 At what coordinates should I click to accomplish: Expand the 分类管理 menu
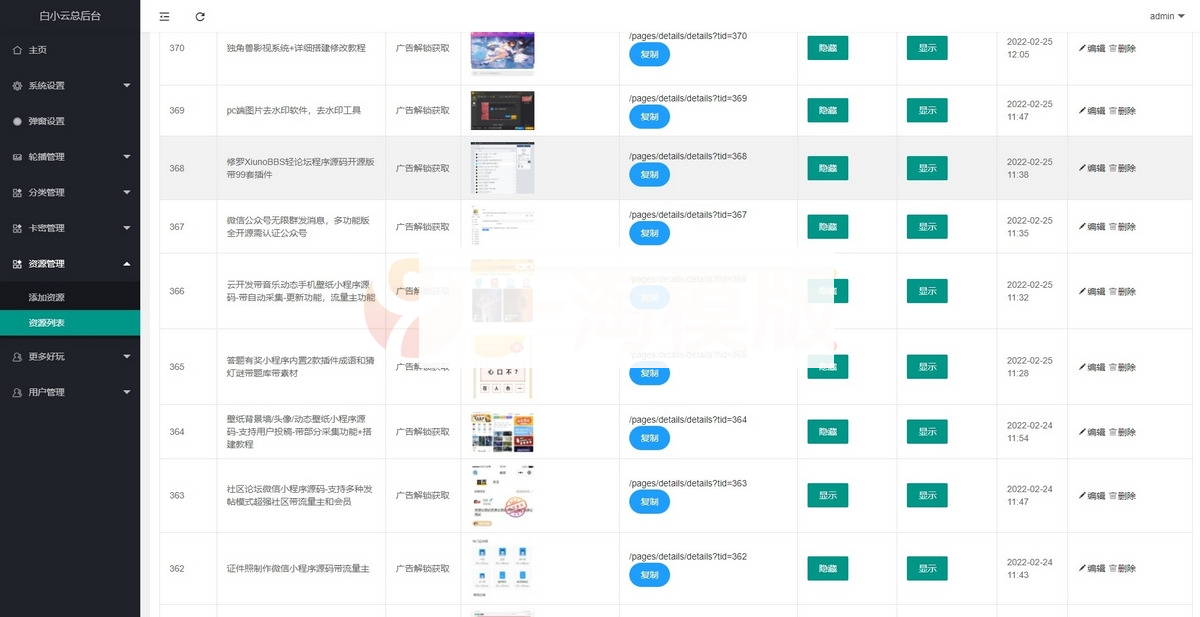tap(70, 192)
